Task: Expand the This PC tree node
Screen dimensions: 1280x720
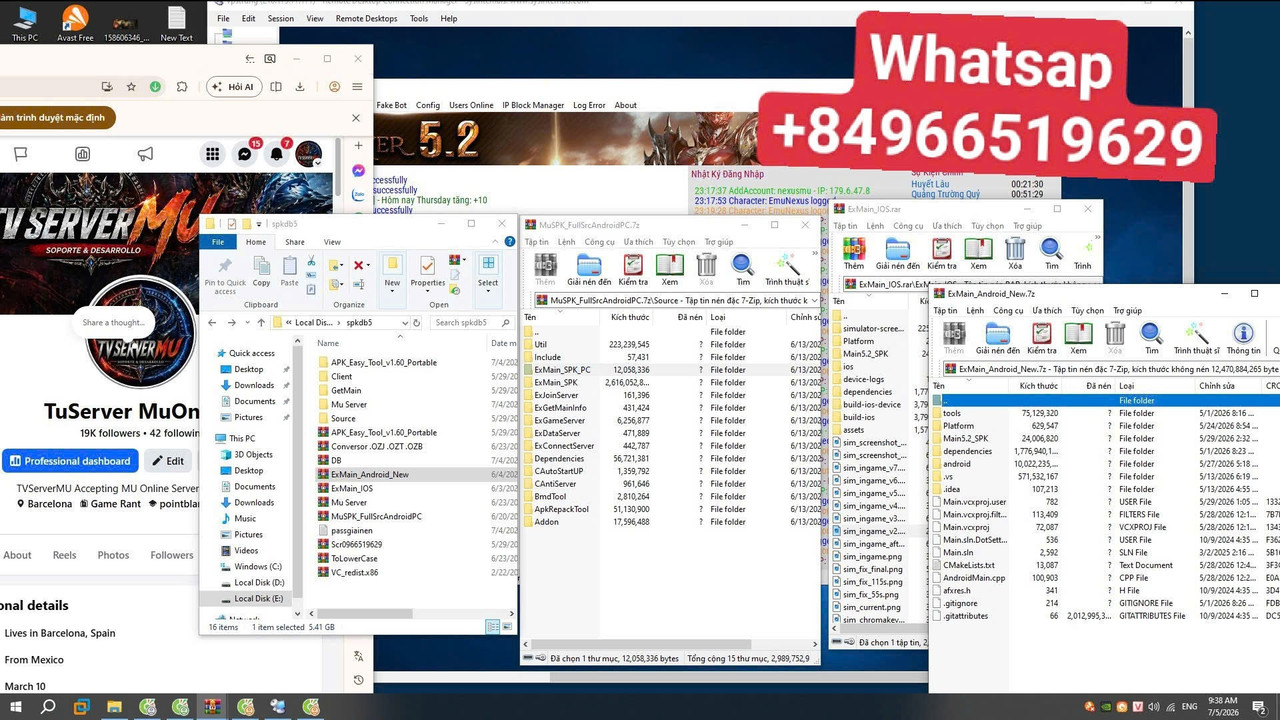Action: click(209, 438)
